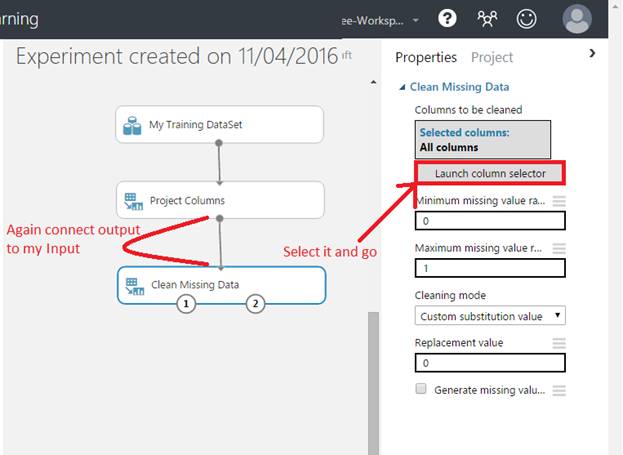Open Generate missing value options menu icon

click(559, 391)
